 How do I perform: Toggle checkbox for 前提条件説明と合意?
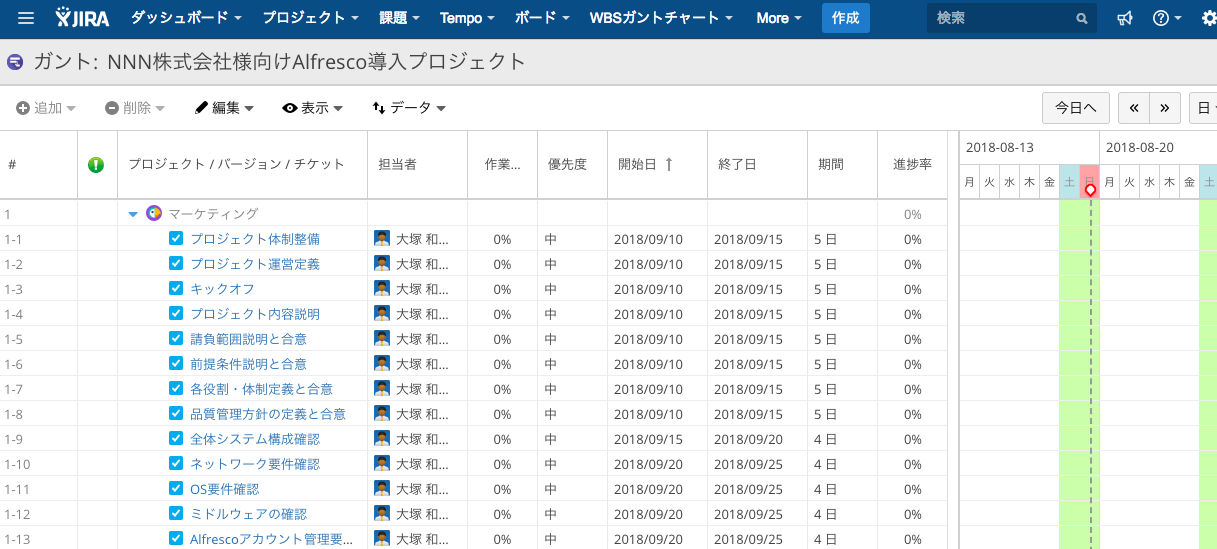pos(176,363)
